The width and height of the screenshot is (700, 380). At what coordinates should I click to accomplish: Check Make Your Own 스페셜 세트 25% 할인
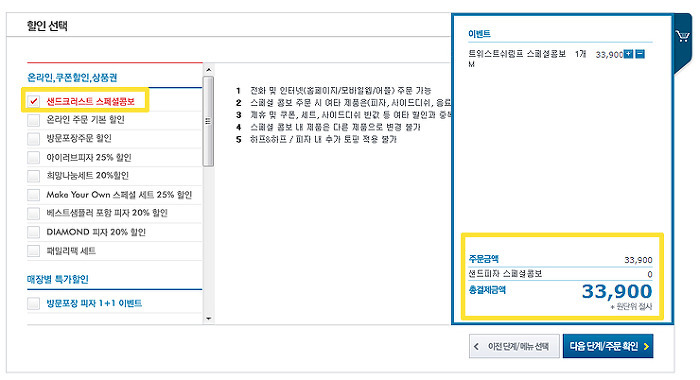pos(33,195)
